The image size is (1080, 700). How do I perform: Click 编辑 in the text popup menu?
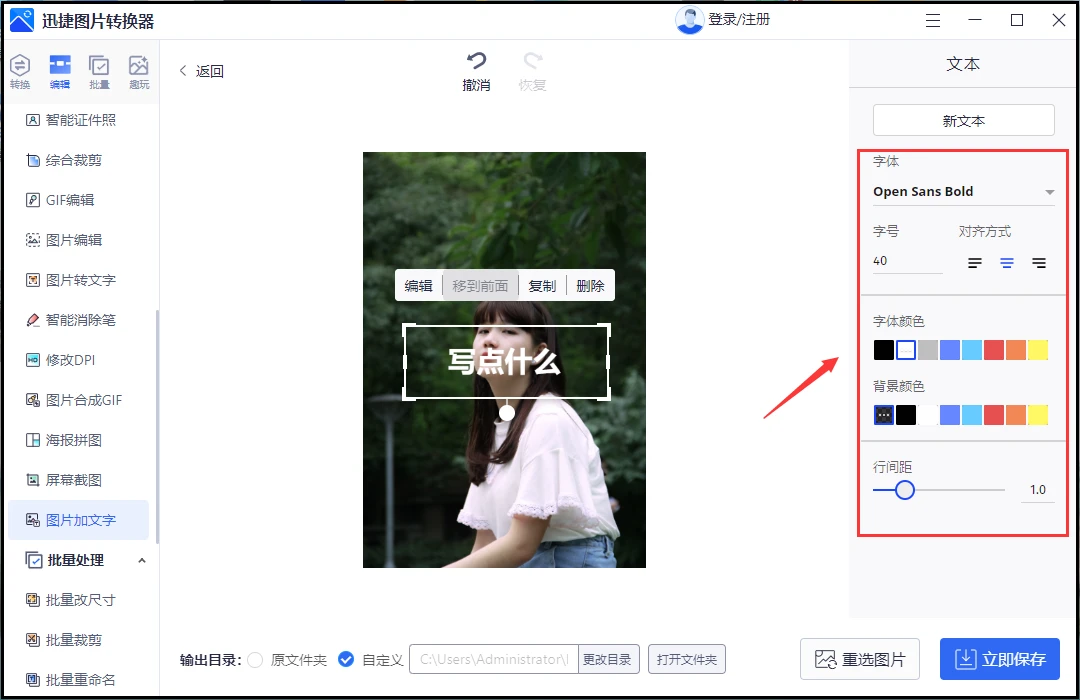[418, 285]
